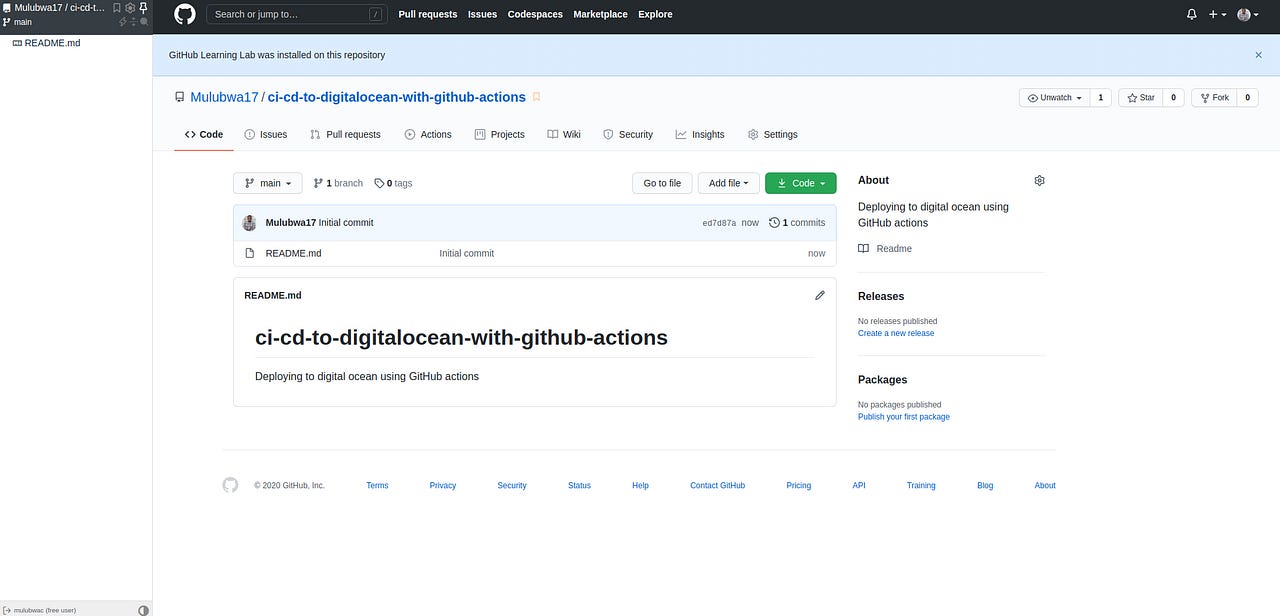Open the green Code download dropdown
Screen dimensions: 1280x616
pyautogui.click(x=800, y=183)
